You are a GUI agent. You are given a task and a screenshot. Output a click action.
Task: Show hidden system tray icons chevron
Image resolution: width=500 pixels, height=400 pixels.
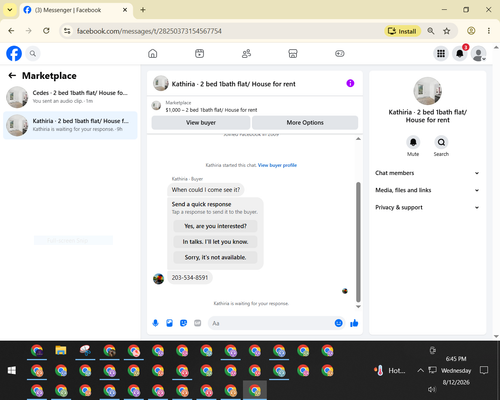pos(420,370)
